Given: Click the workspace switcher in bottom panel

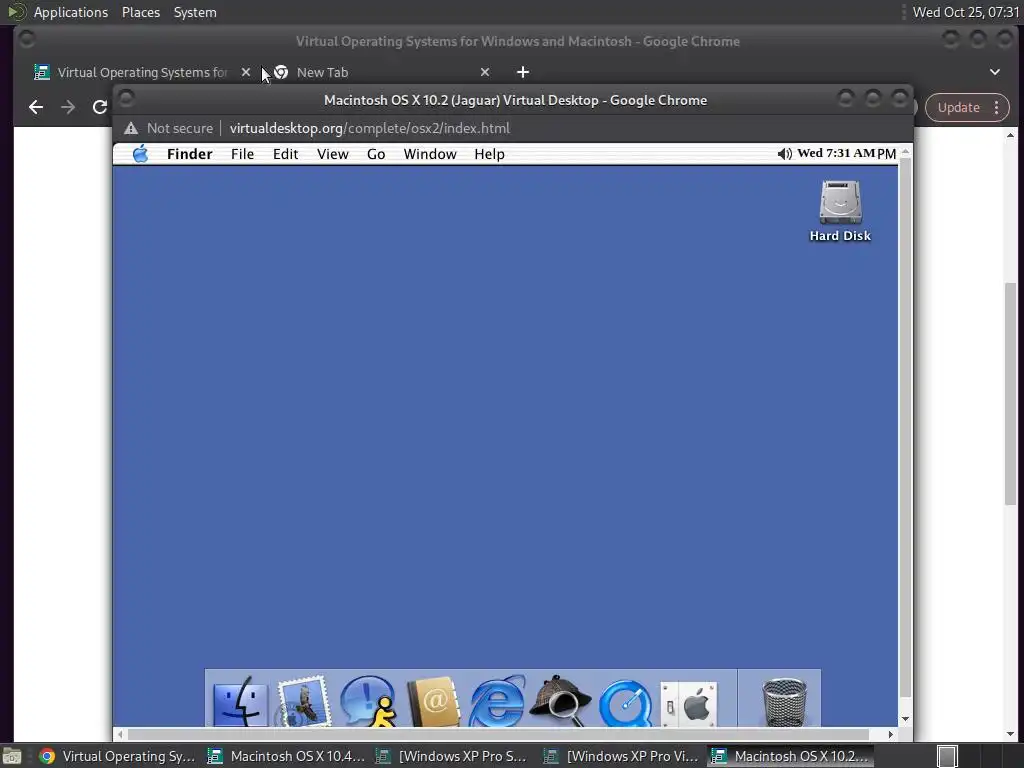Looking at the screenshot, I should (947, 756).
